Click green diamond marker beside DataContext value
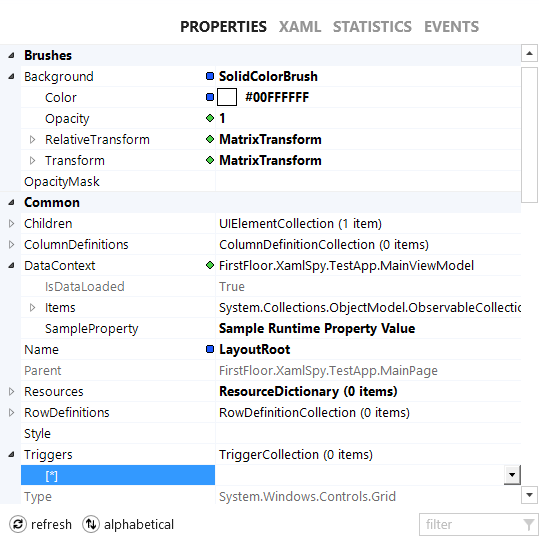Image resolution: width=539 pixels, height=537 pixels. point(210,265)
